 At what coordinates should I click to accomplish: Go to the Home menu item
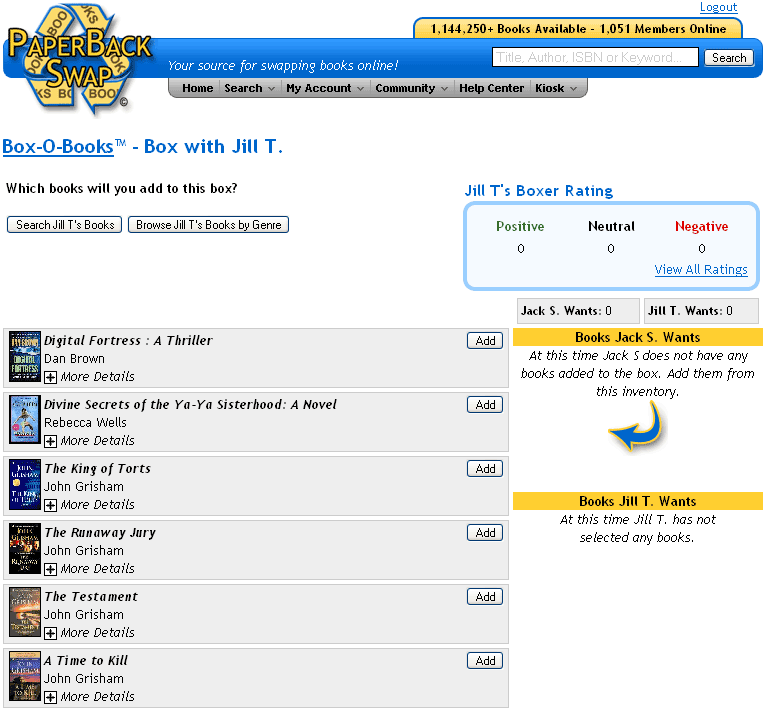tap(198, 88)
